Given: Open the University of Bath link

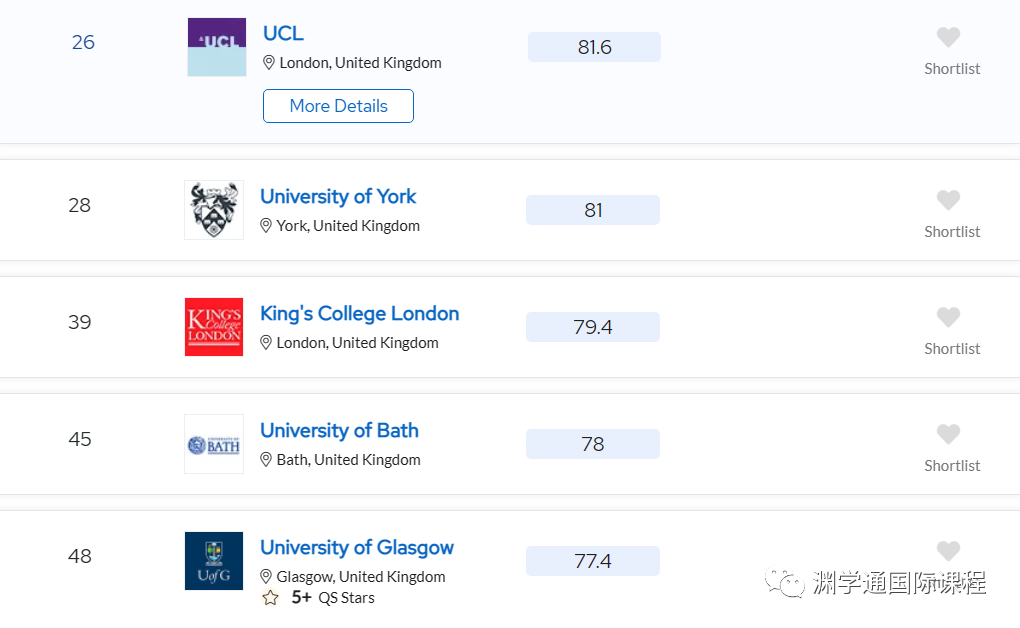Looking at the screenshot, I should 340,431.
